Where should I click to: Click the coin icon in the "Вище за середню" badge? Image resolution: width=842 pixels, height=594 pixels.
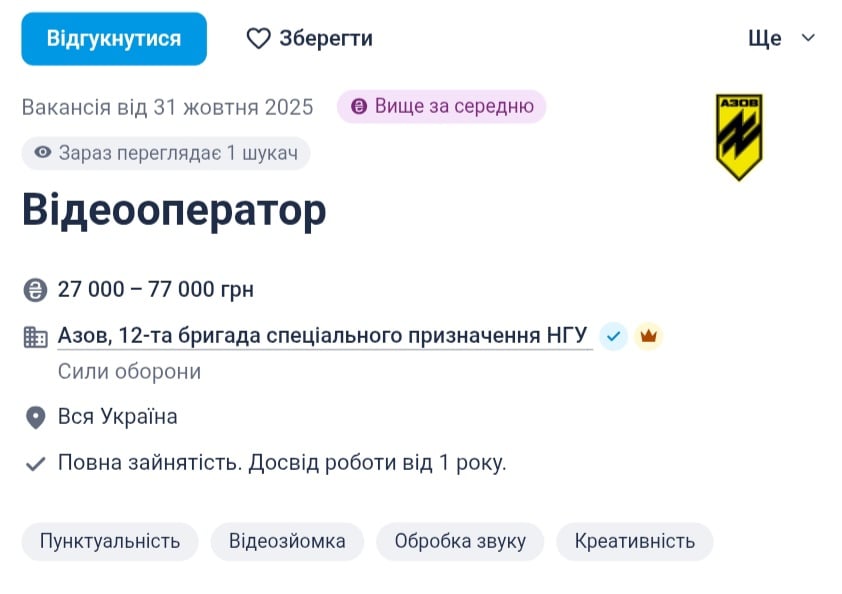[358, 105]
